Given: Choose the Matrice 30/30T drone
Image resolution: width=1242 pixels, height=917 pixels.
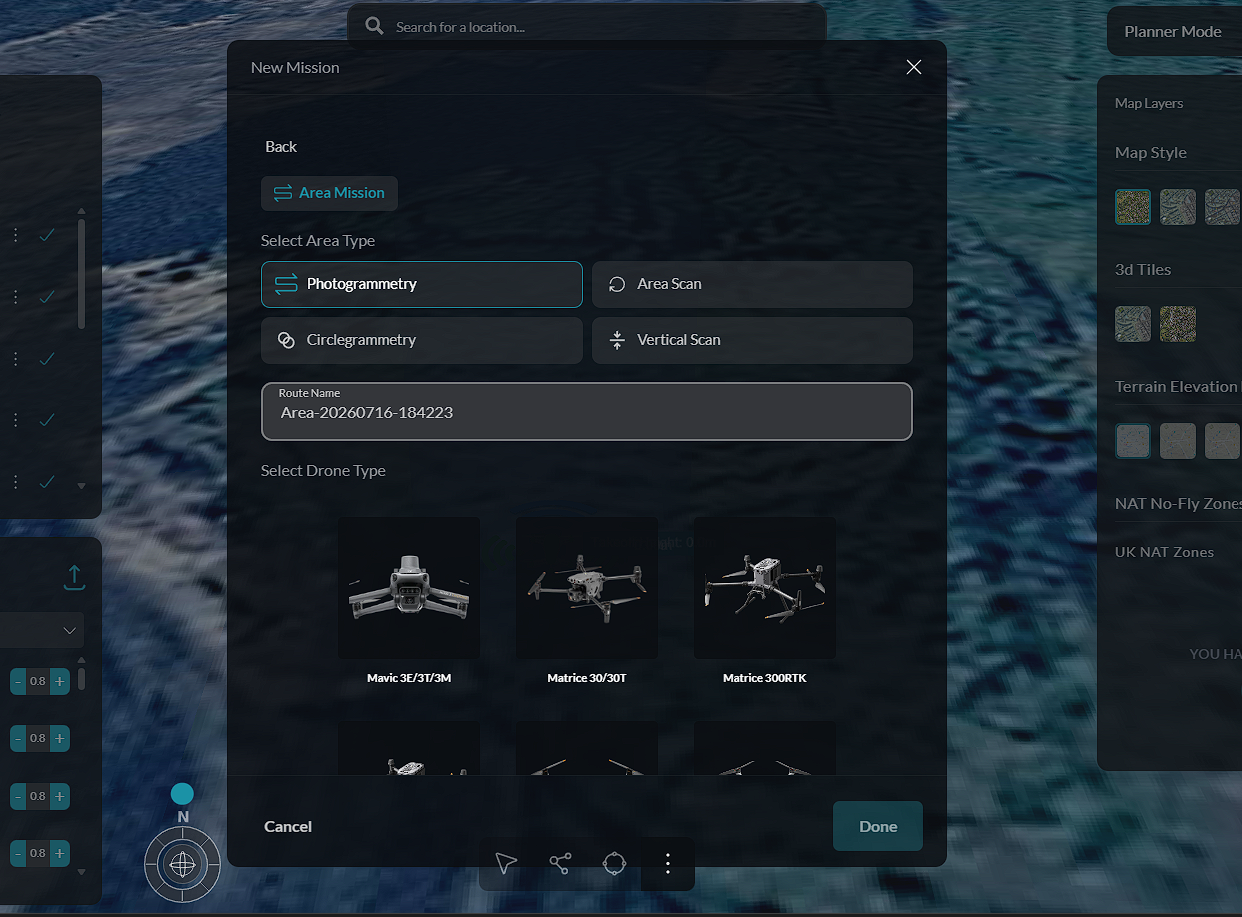Looking at the screenshot, I should (x=587, y=588).
